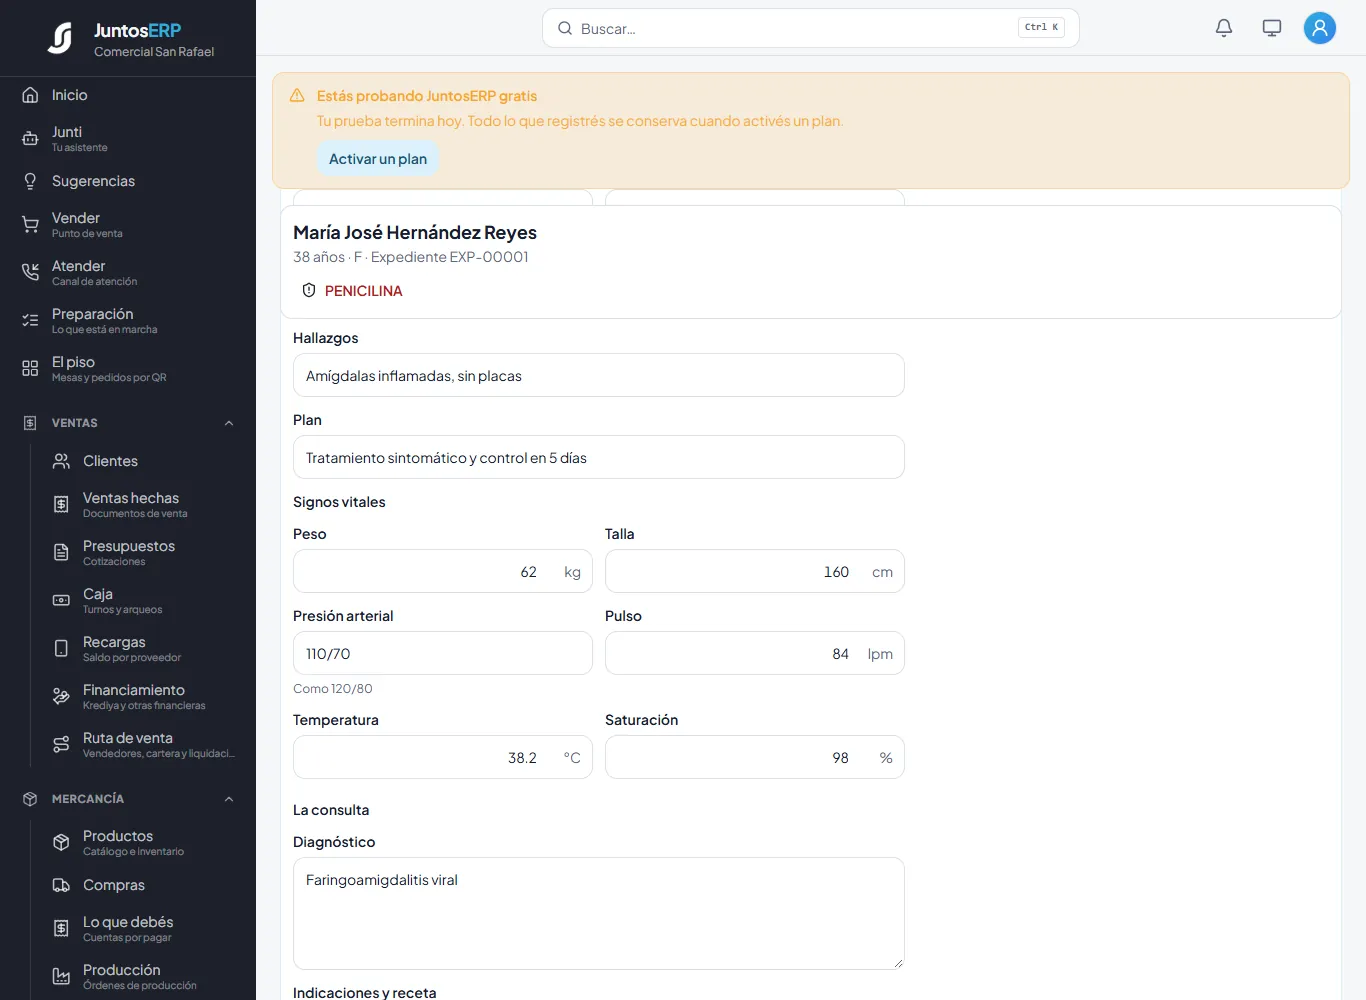Click the El piso grid icon
This screenshot has width=1366, height=1000.
click(30, 369)
